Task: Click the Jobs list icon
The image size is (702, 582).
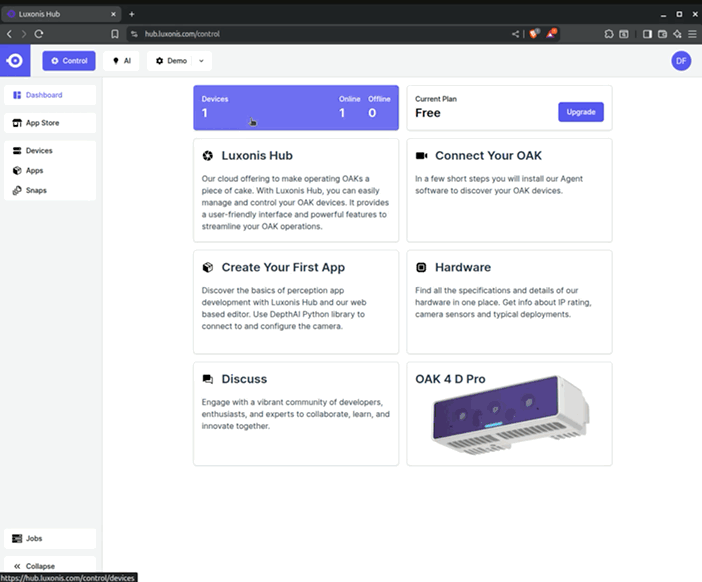Action: (17, 539)
